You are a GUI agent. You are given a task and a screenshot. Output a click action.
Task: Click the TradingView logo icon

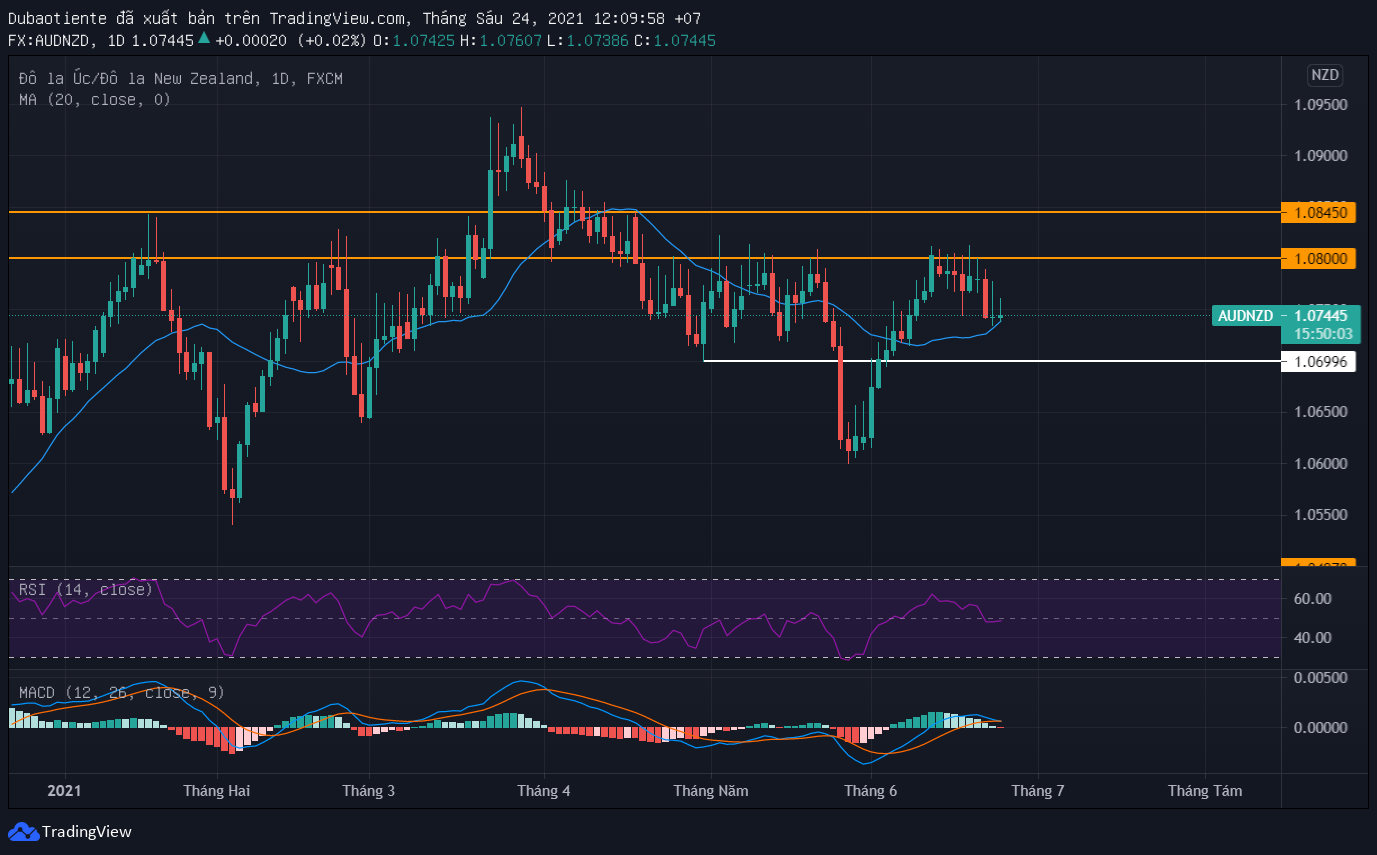click(x=23, y=831)
